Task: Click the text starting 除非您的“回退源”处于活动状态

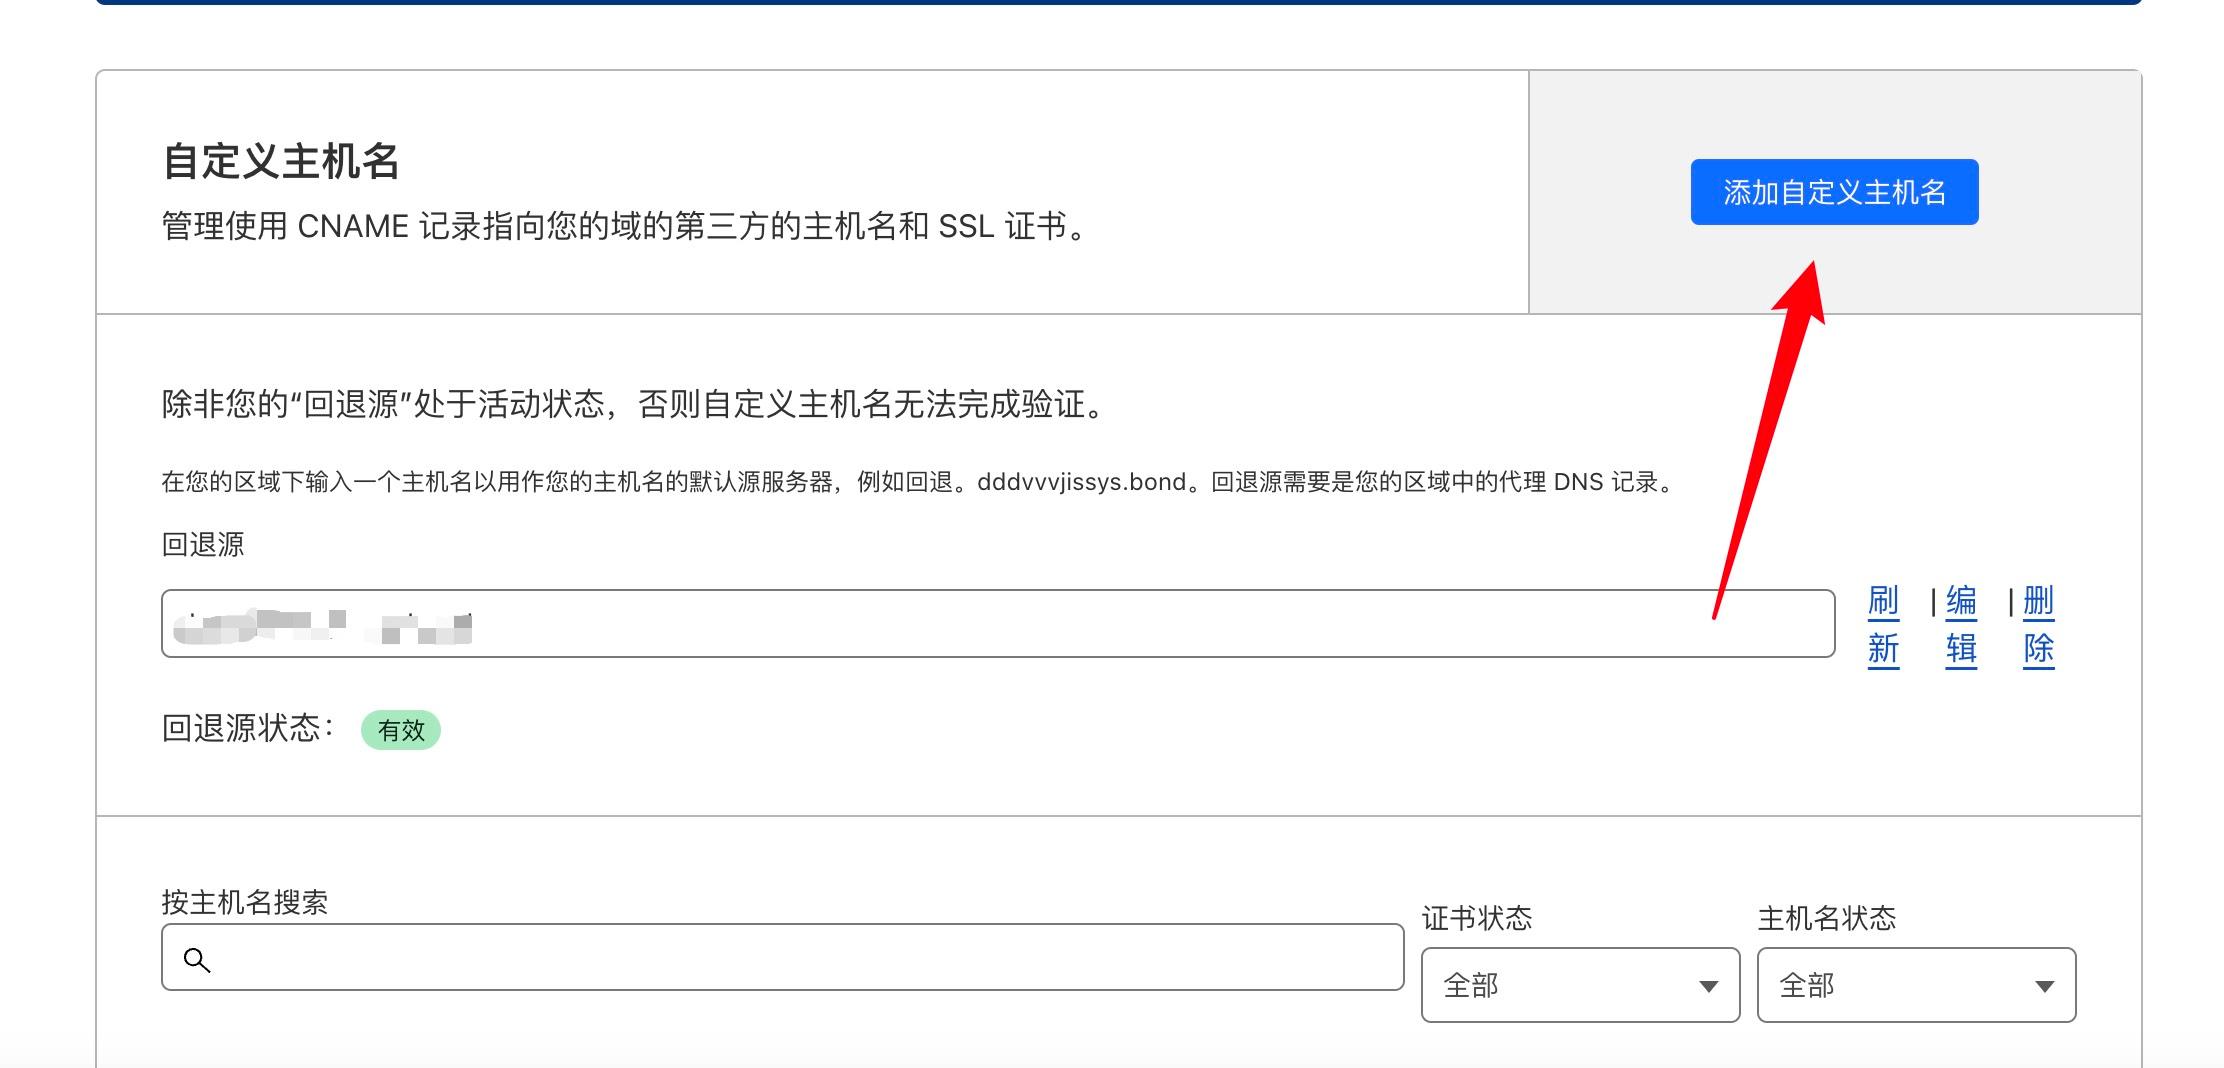Action: click(634, 405)
